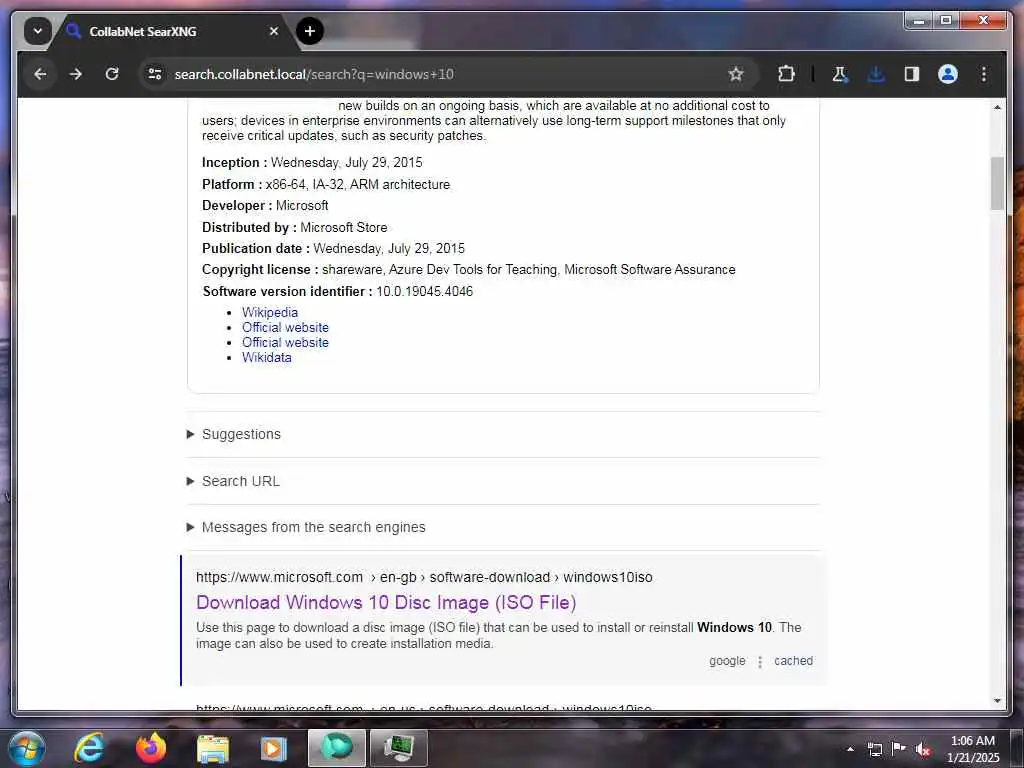Open the cached version of the result
This screenshot has width=1024, height=768.
[793, 661]
